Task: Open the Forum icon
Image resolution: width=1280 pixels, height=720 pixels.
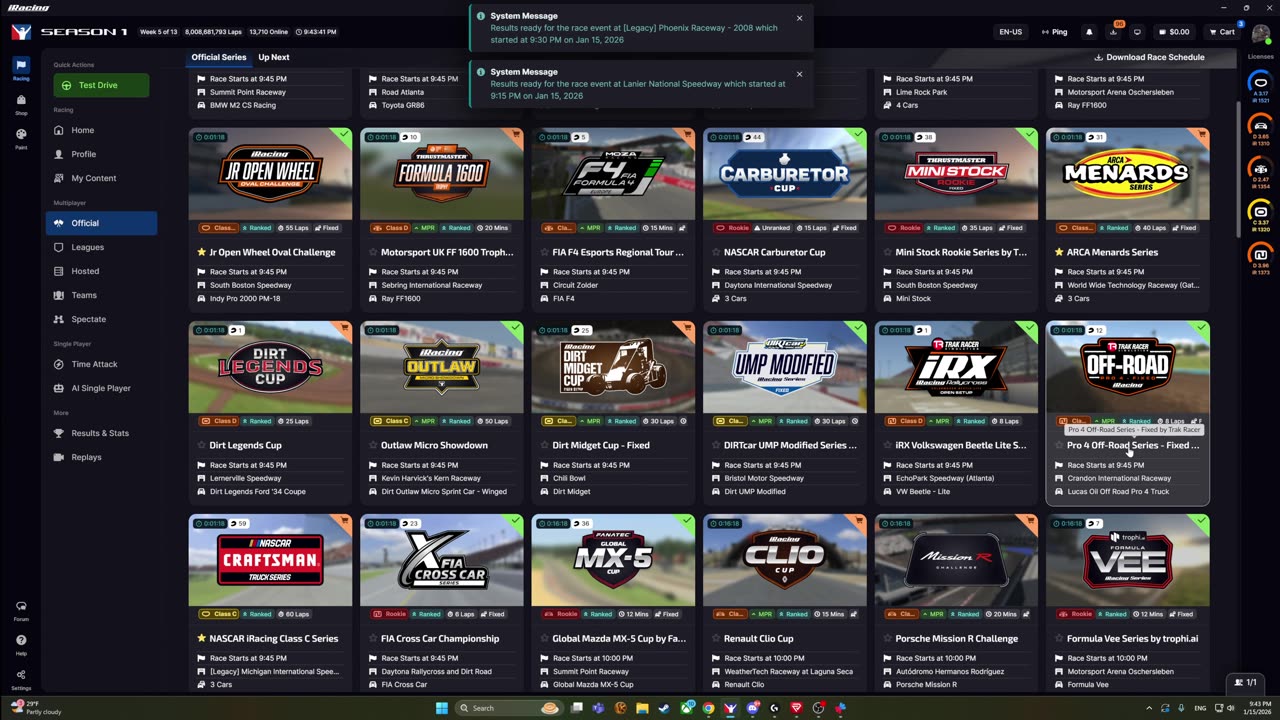Action: [x=21, y=610]
